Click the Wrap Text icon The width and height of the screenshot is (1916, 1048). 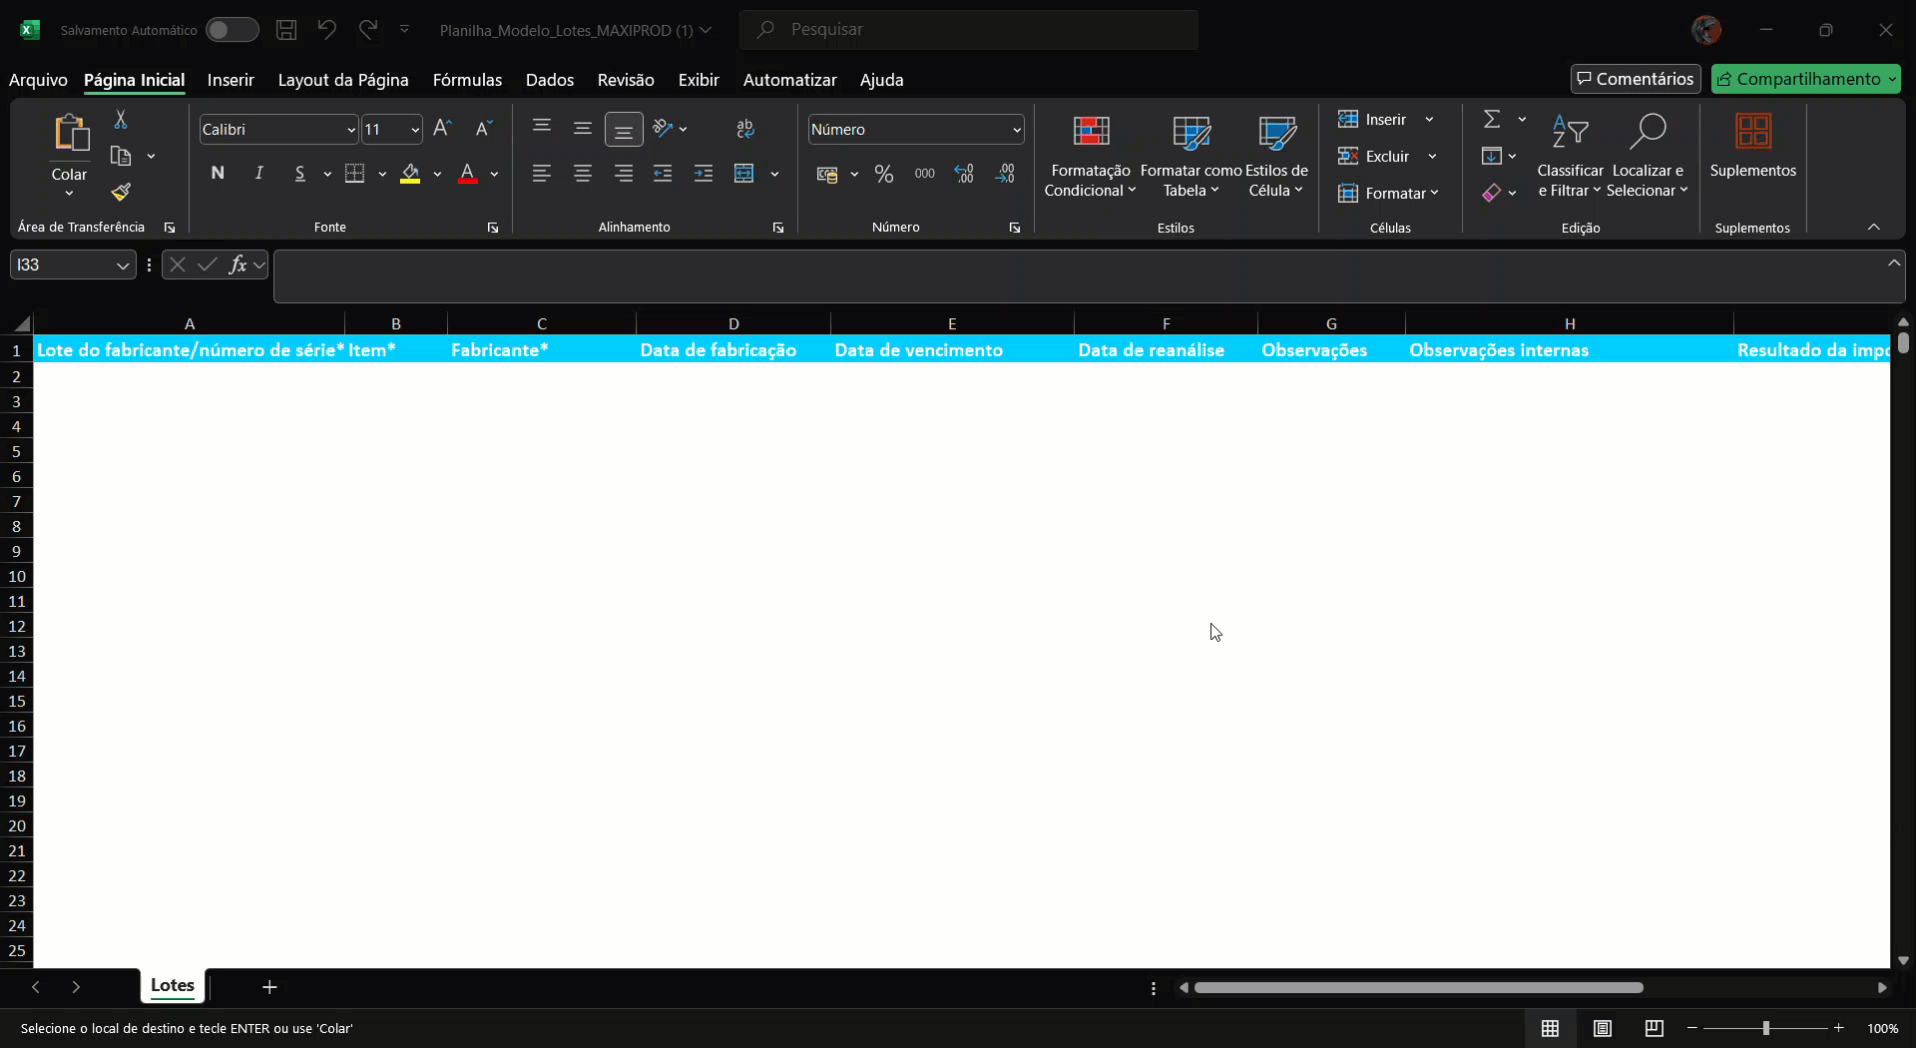pos(745,129)
